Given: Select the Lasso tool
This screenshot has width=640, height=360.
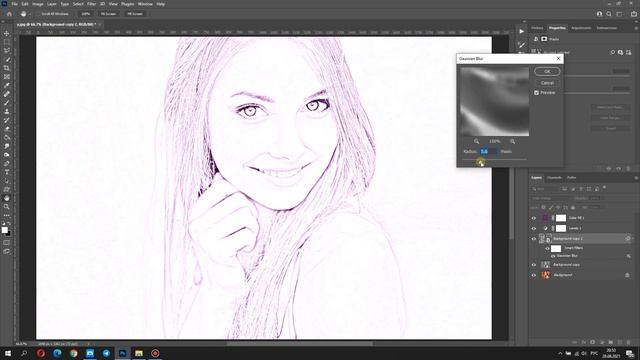Looking at the screenshot, I should point(7,51).
